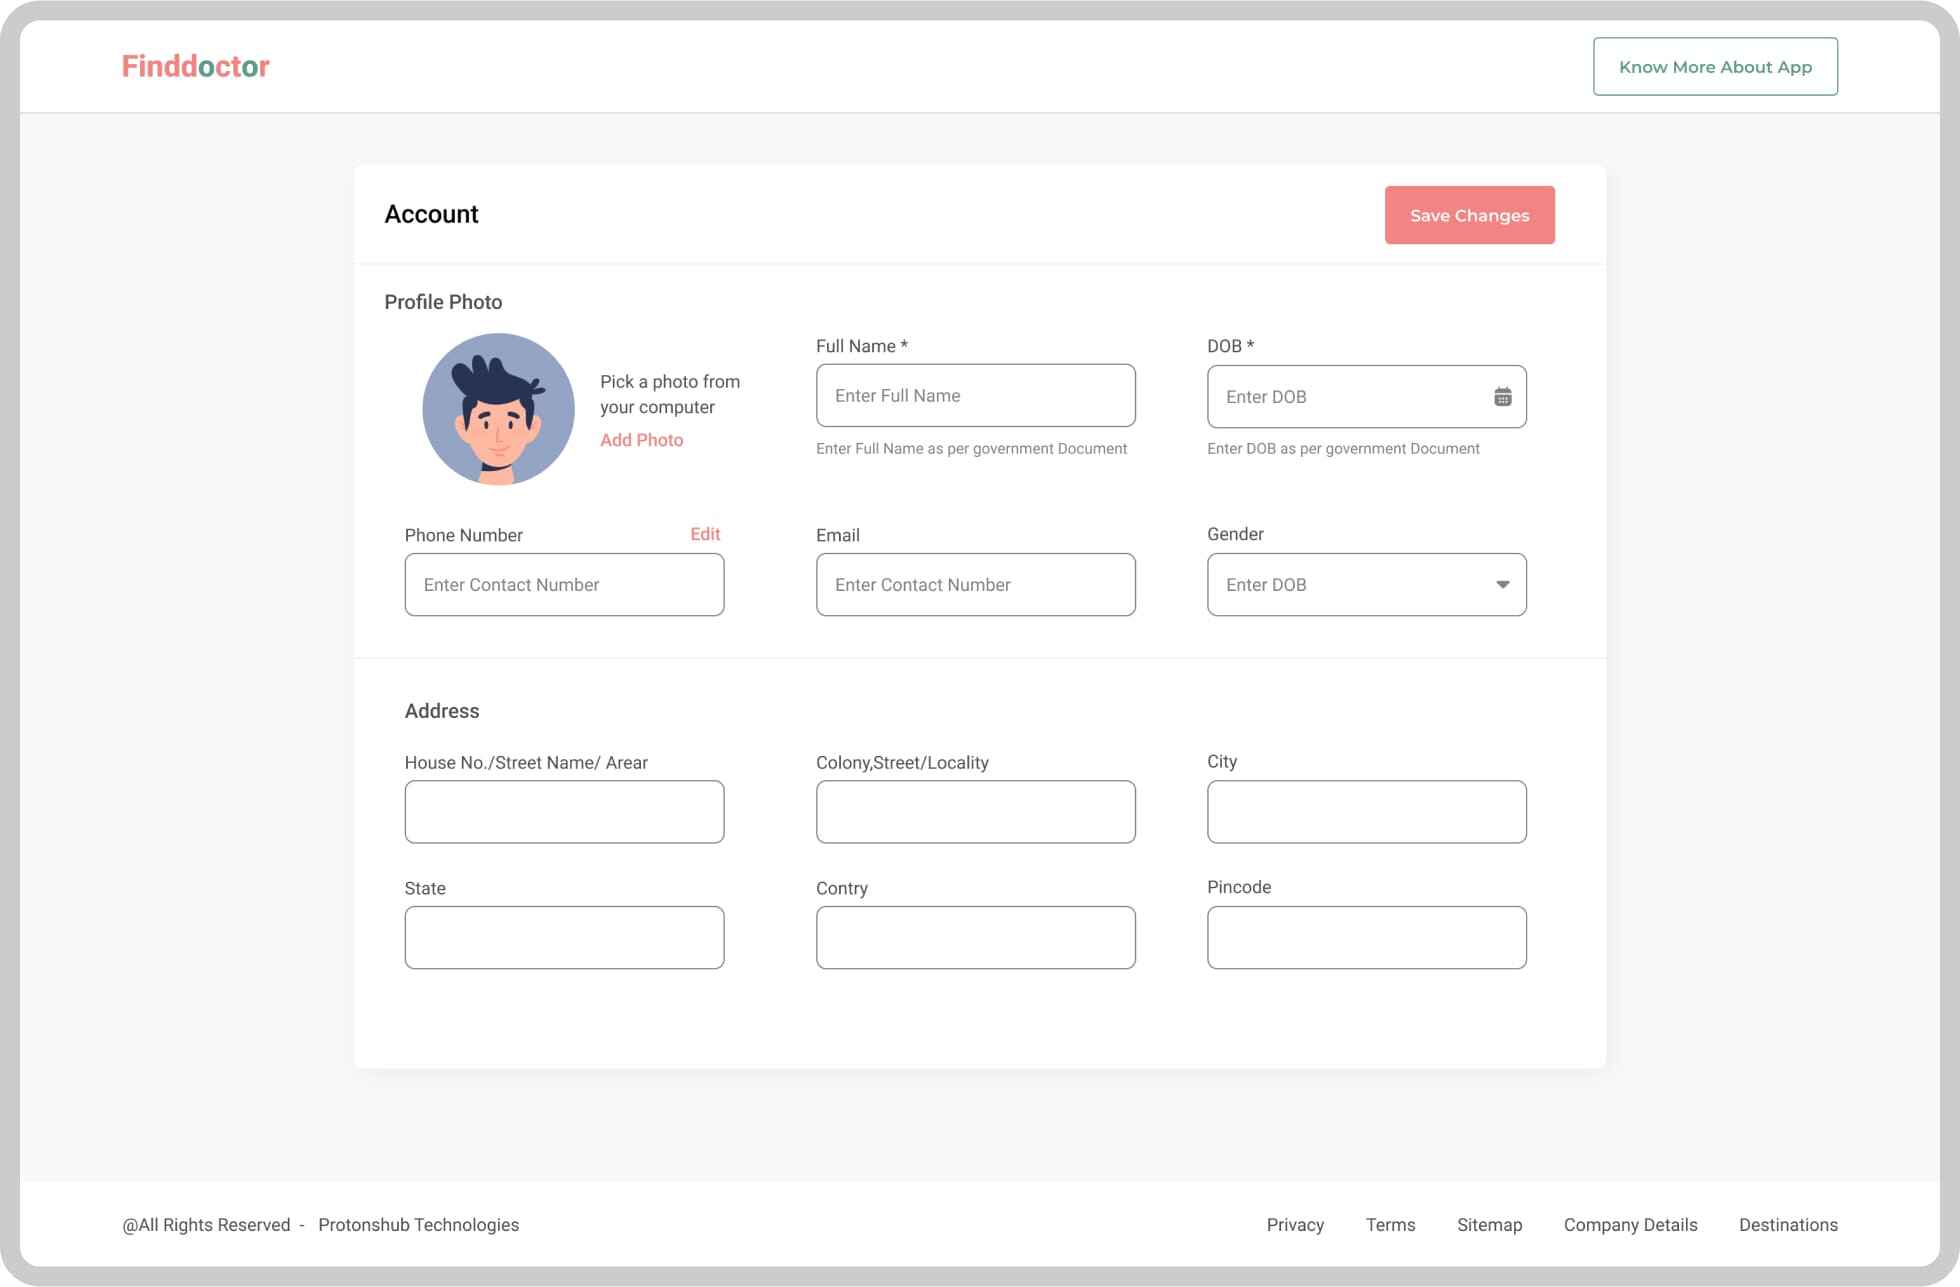
Task: Click the Phone Number input field
Action: (x=564, y=585)
